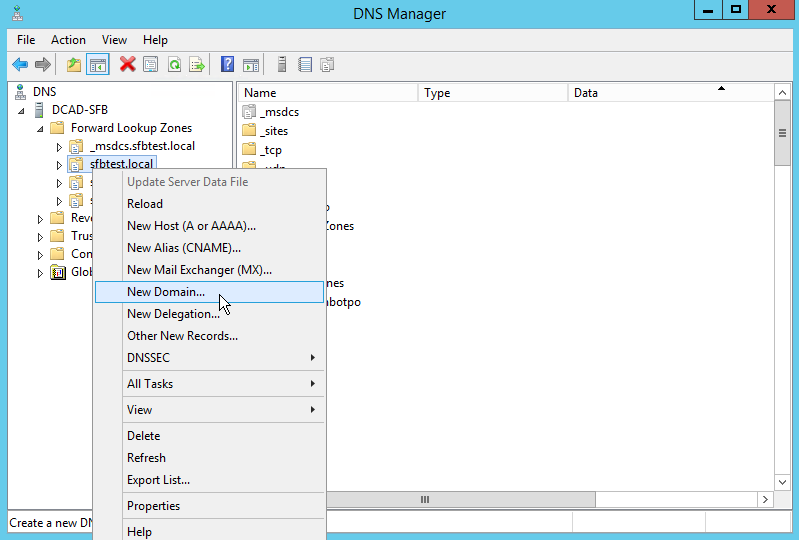Open Properties from the context menu
The height and width of the screenshot is (540, 799).
209,505
